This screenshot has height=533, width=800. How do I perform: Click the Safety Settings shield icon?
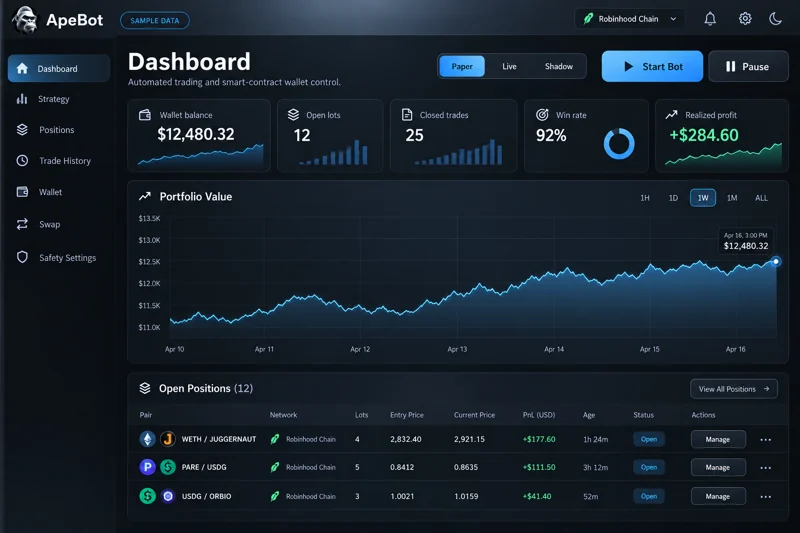point(22,257)
